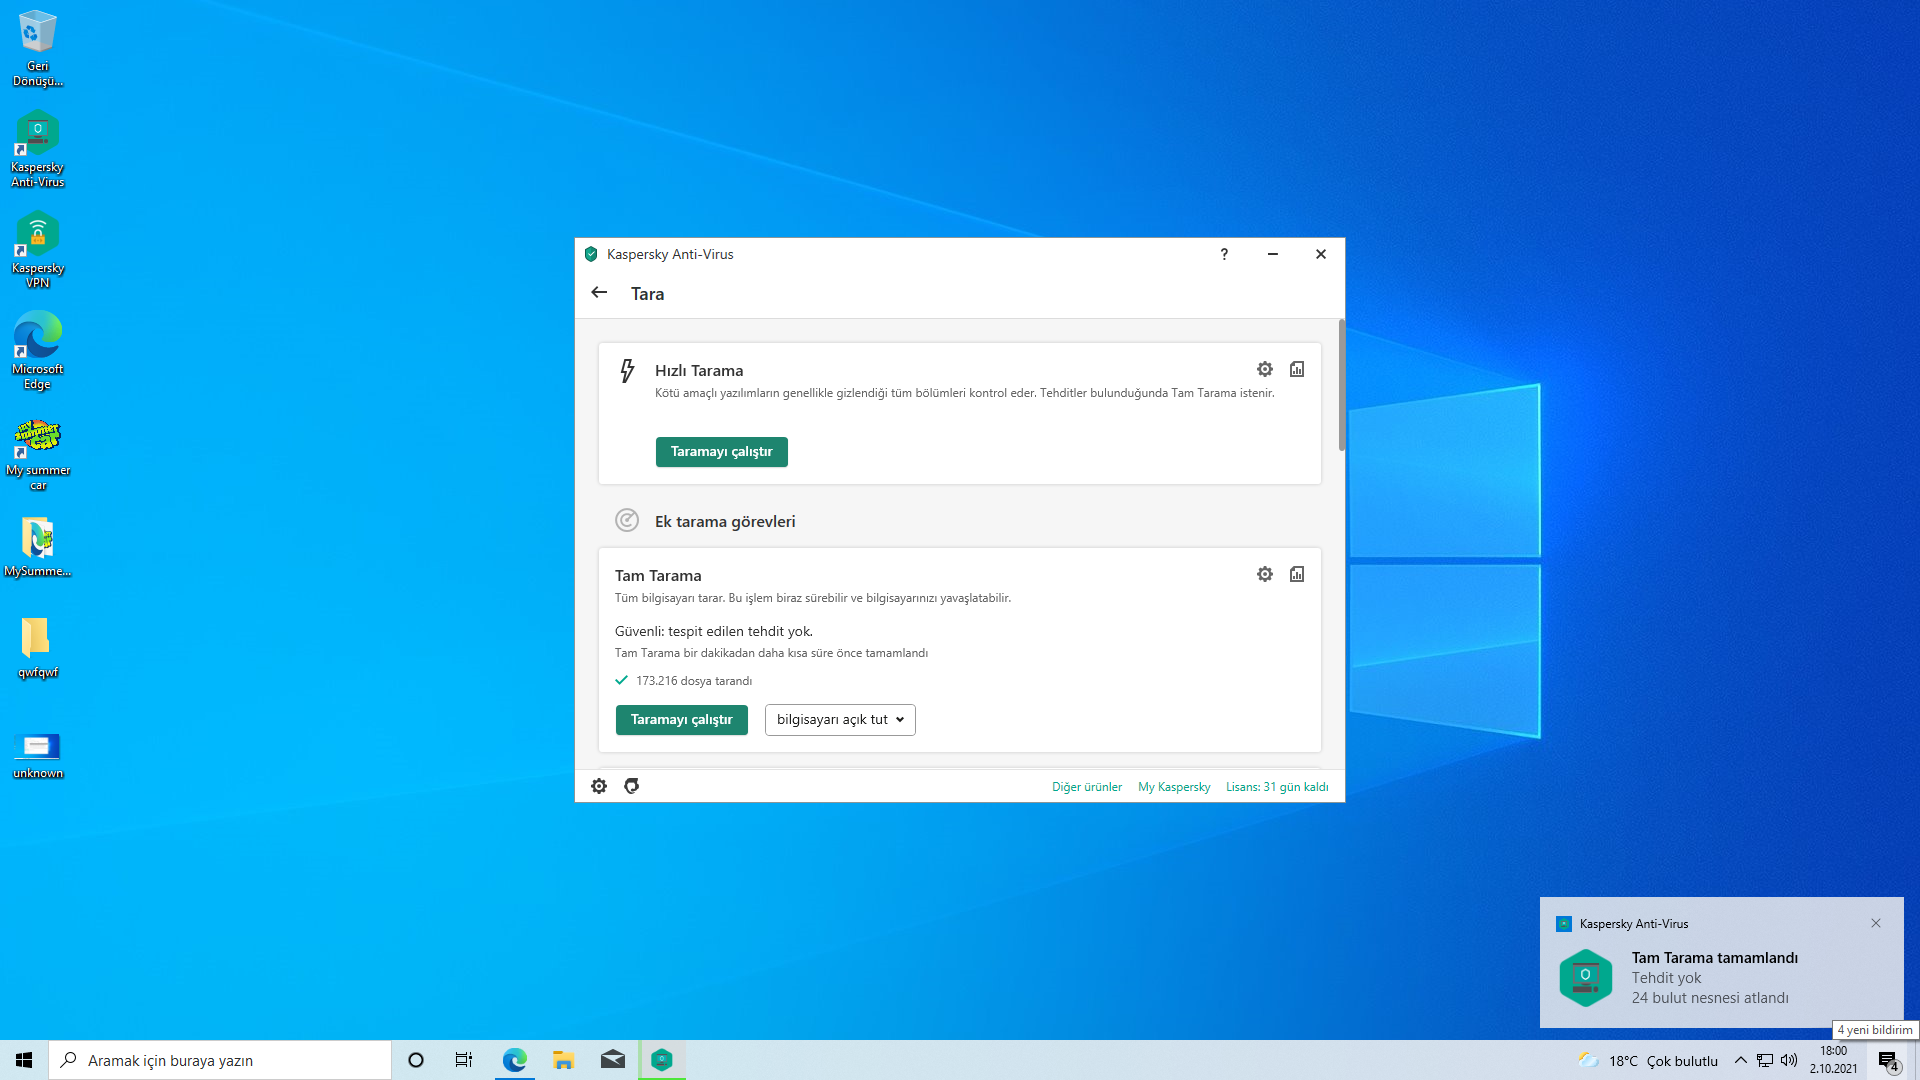Screen dimensions: 1920x1080
Task: Open Kaspersky settings gear at bottom
Action: click(598, 786)
